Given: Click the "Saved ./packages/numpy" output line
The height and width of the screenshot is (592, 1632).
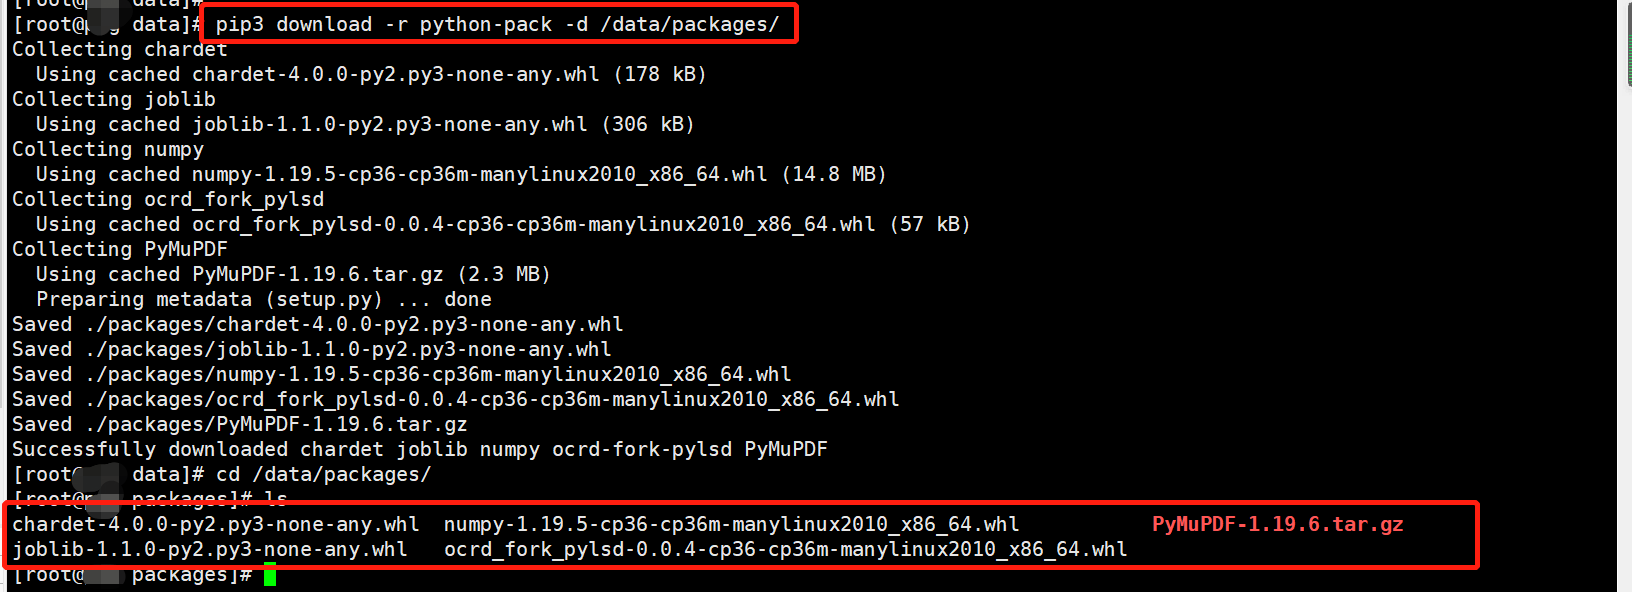Looking at the screenshot, I should pos(401,374).
